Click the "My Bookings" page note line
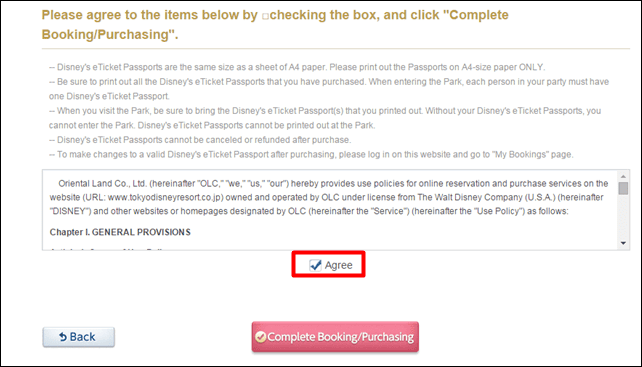 point(311,154)
